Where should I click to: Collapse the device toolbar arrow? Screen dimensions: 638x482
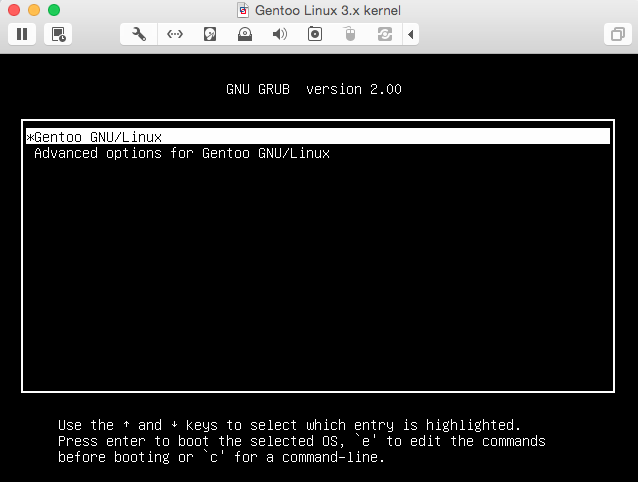point(411,34)
